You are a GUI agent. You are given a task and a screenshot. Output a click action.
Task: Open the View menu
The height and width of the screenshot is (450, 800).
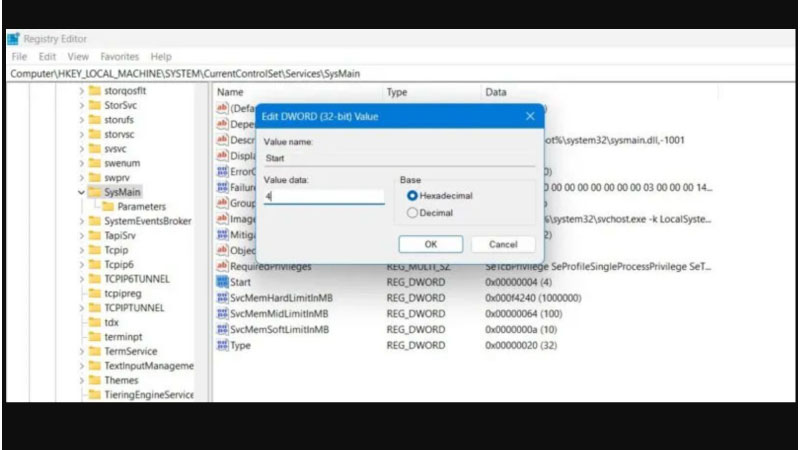(x=78, y=57)
